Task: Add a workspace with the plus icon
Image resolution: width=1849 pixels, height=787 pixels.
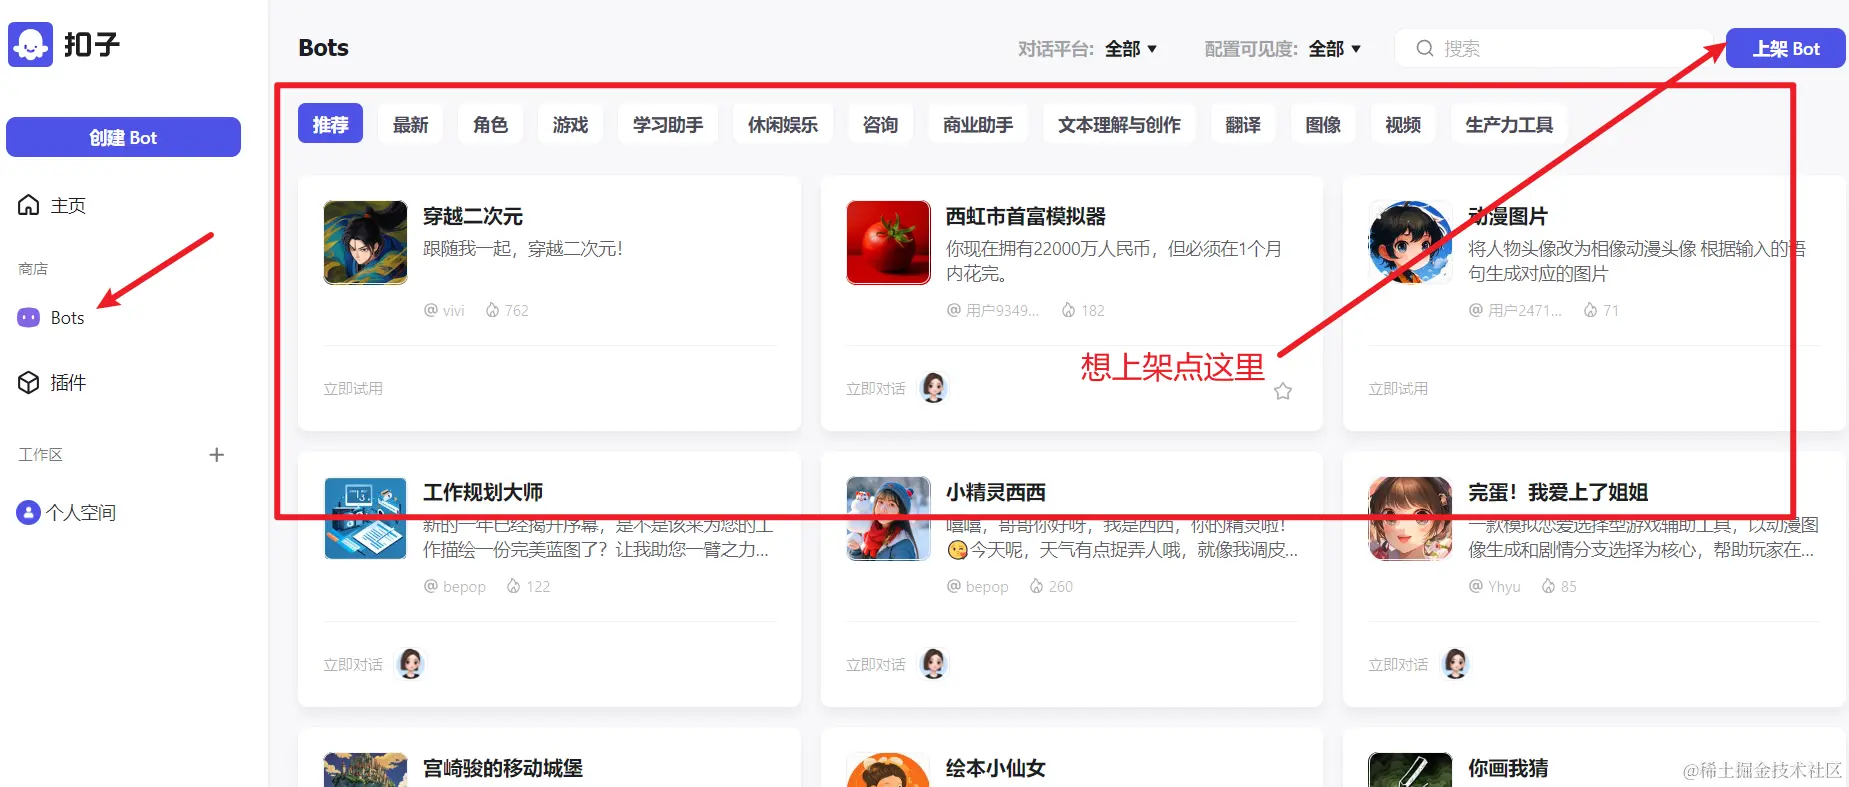Action: point(216,455)
